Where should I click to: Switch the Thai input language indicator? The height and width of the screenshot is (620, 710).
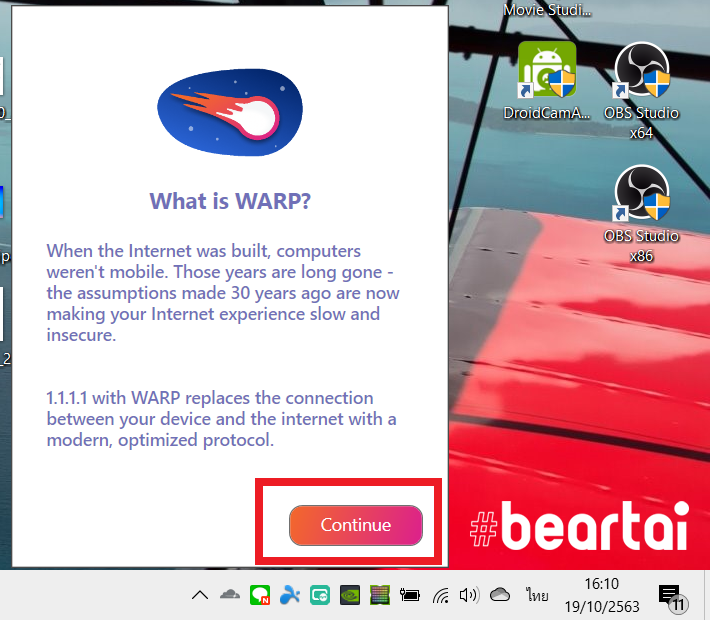537,595
